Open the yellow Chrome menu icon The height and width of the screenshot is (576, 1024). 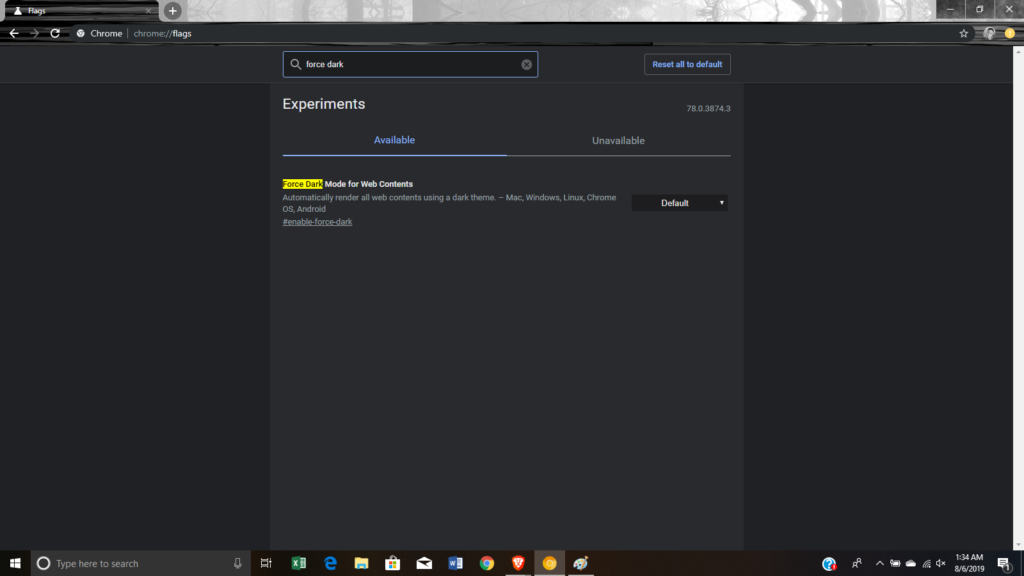[x=1010, y=33]
